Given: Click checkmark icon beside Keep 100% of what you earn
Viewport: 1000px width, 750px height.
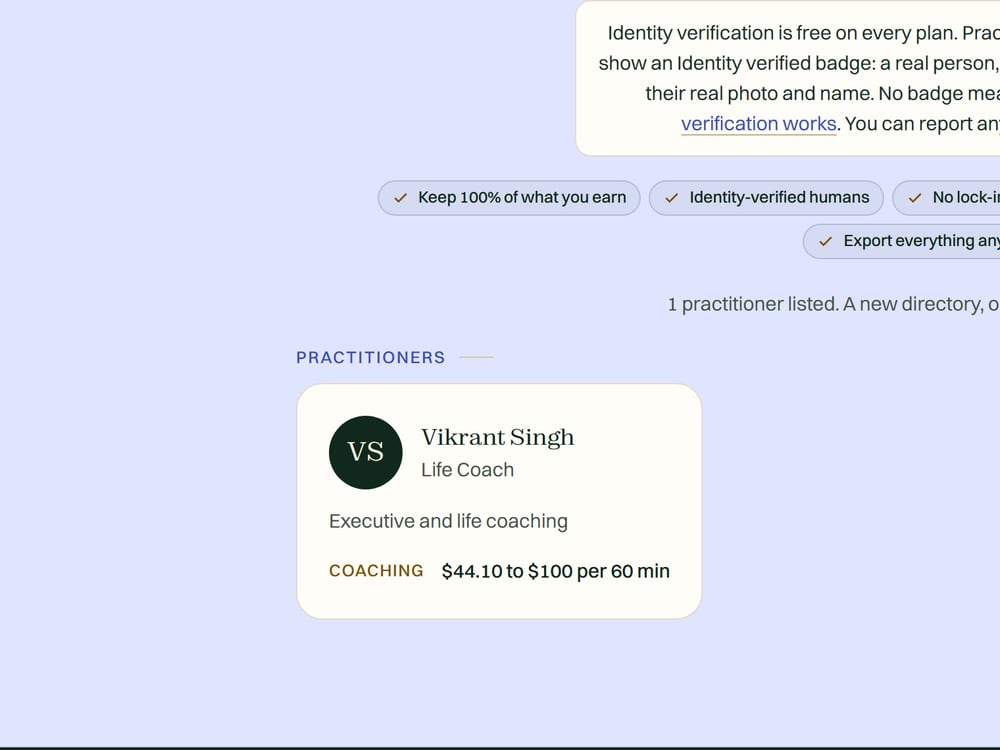Looking at the screenshot, I should tap(401, 198).
